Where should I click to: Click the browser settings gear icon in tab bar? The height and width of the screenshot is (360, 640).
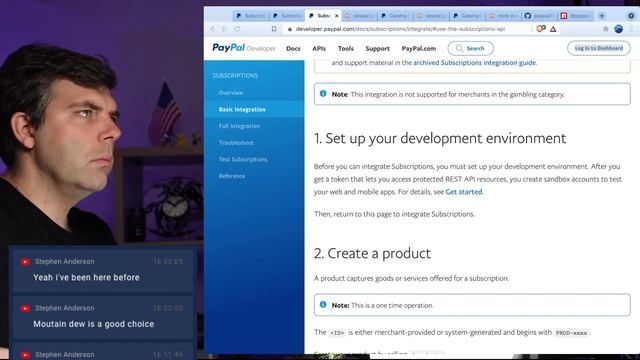point(631,16)
